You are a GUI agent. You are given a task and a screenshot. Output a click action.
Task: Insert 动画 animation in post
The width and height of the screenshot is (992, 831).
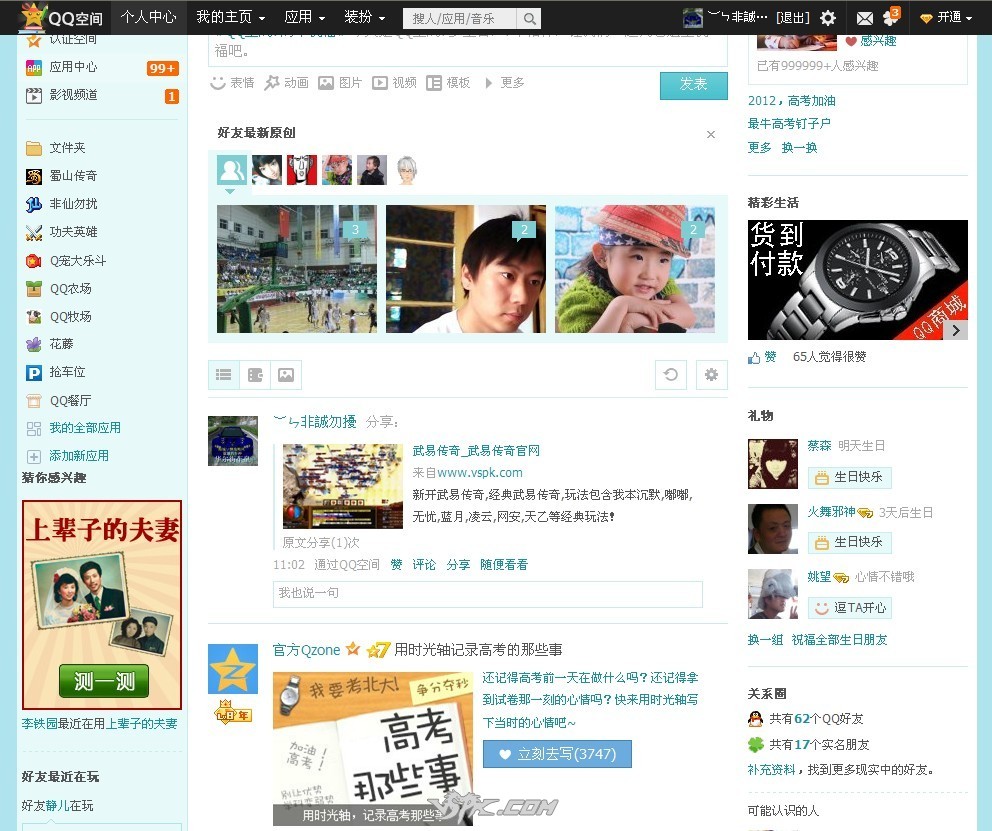(287, 83)
